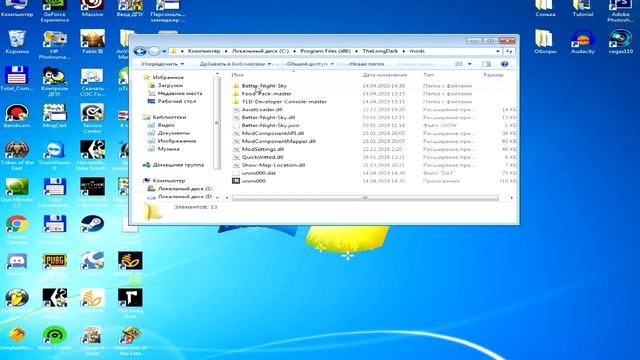
Task: Select the QuickWitted.dll file
Action: pos(262,157)
